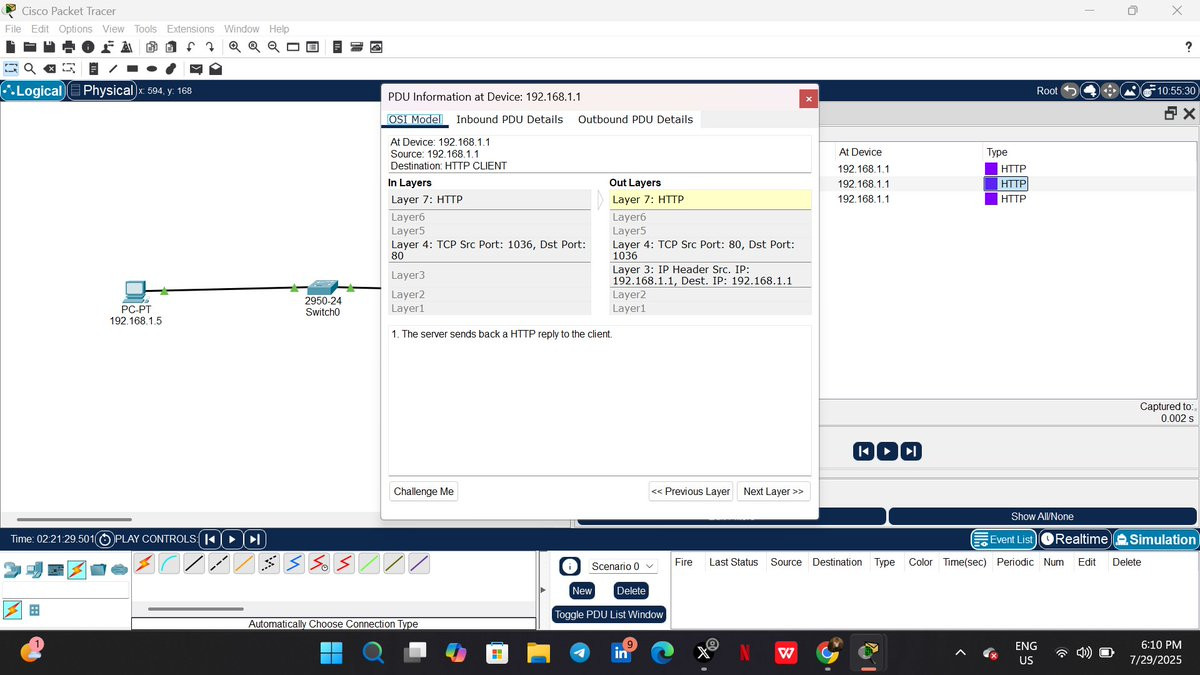Image resolution: width=1200 pixels, height=675 pixels.
Task: Click the Previous Layer button
Action: click(x=690, y=491)
